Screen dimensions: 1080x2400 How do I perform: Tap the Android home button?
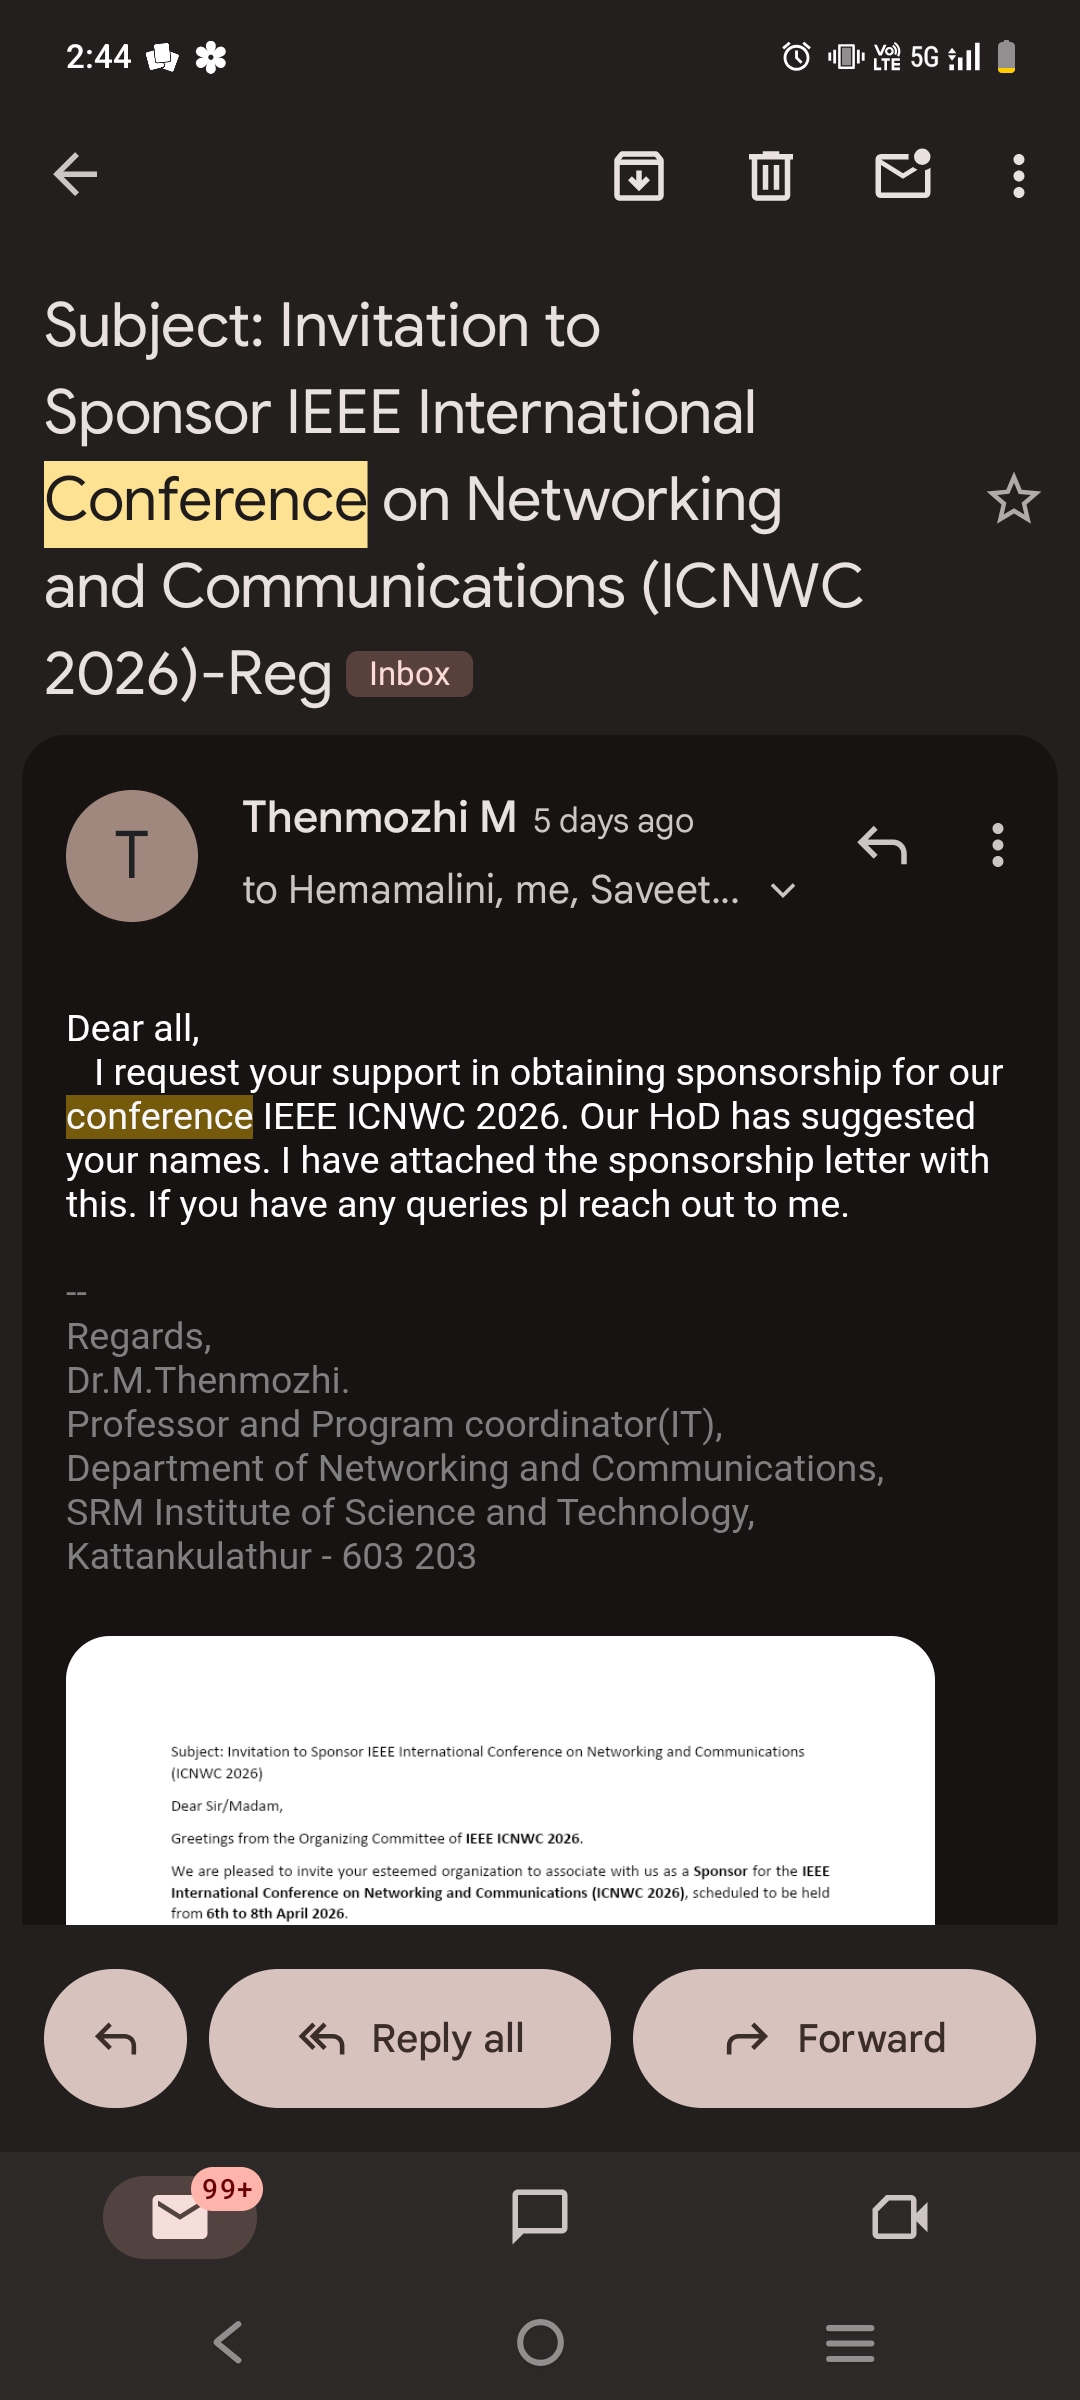540,2342
